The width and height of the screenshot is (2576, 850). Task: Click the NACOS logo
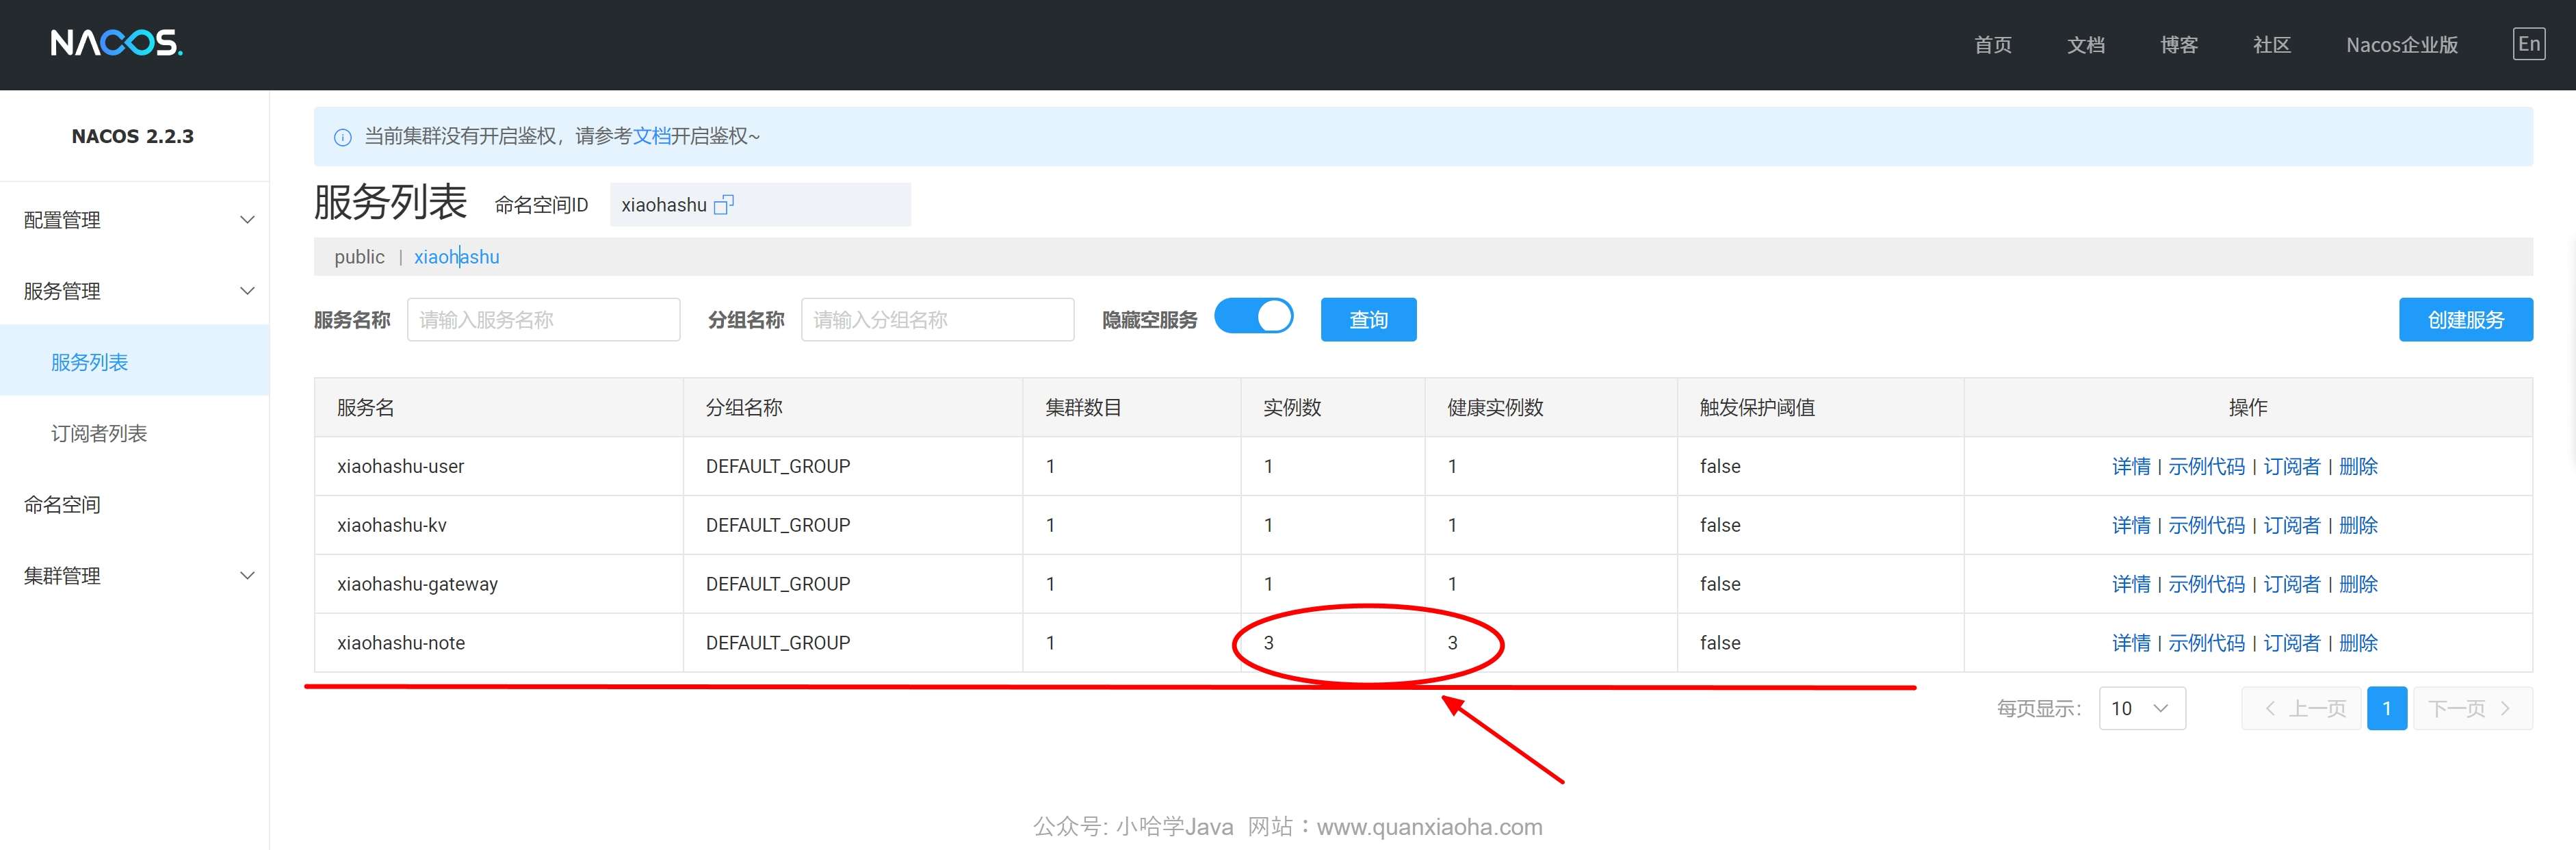tap(116, 43)
